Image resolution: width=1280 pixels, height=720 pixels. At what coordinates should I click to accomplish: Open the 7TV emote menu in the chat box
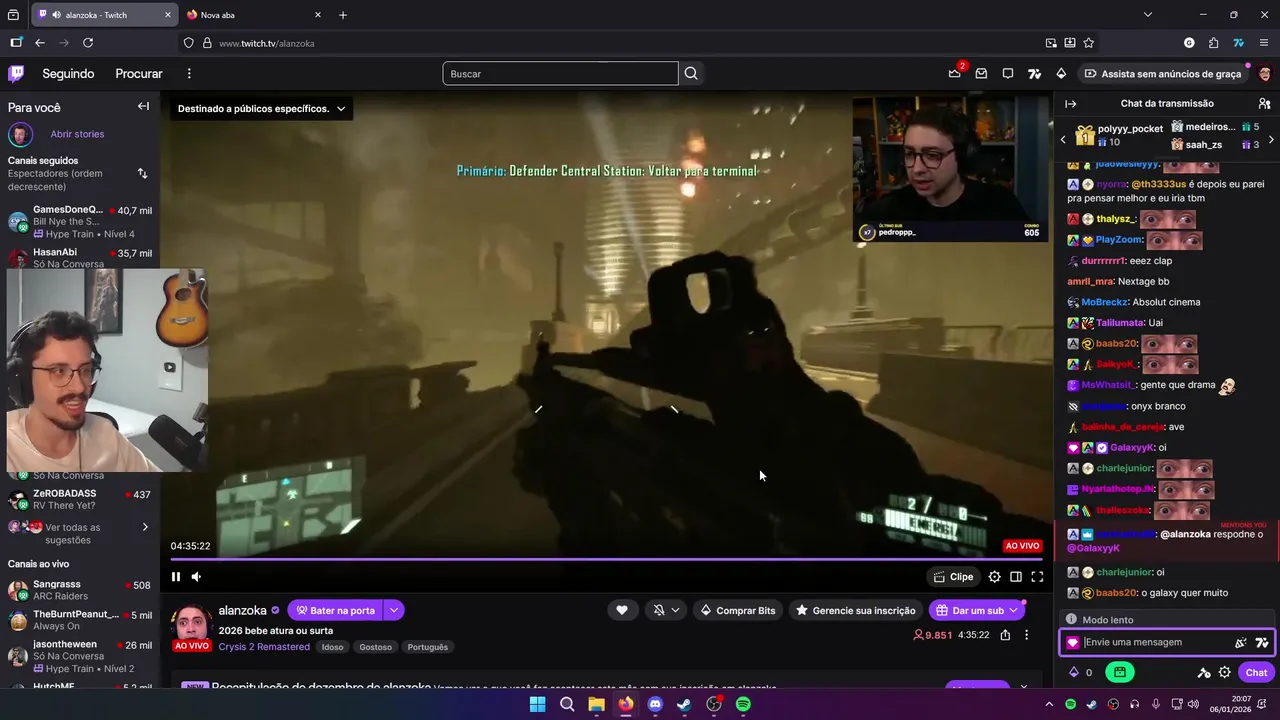(x=1262, y=642)
